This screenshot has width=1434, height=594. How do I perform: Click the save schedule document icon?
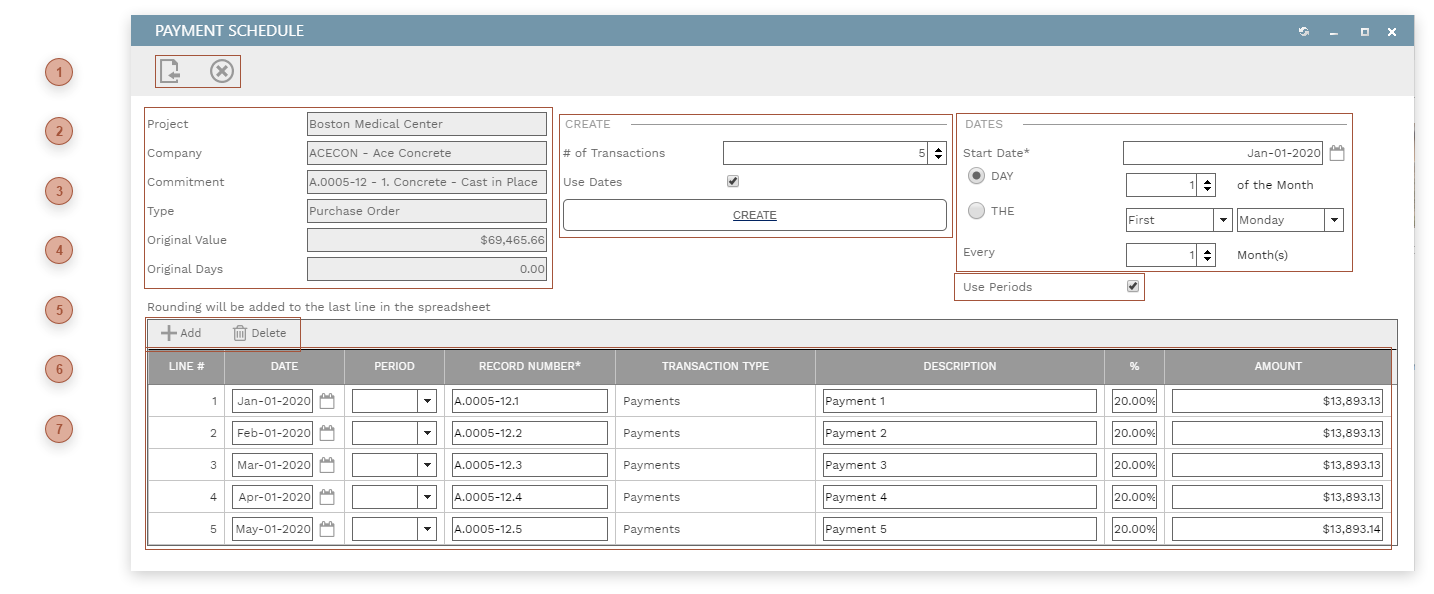coord(168,70)
